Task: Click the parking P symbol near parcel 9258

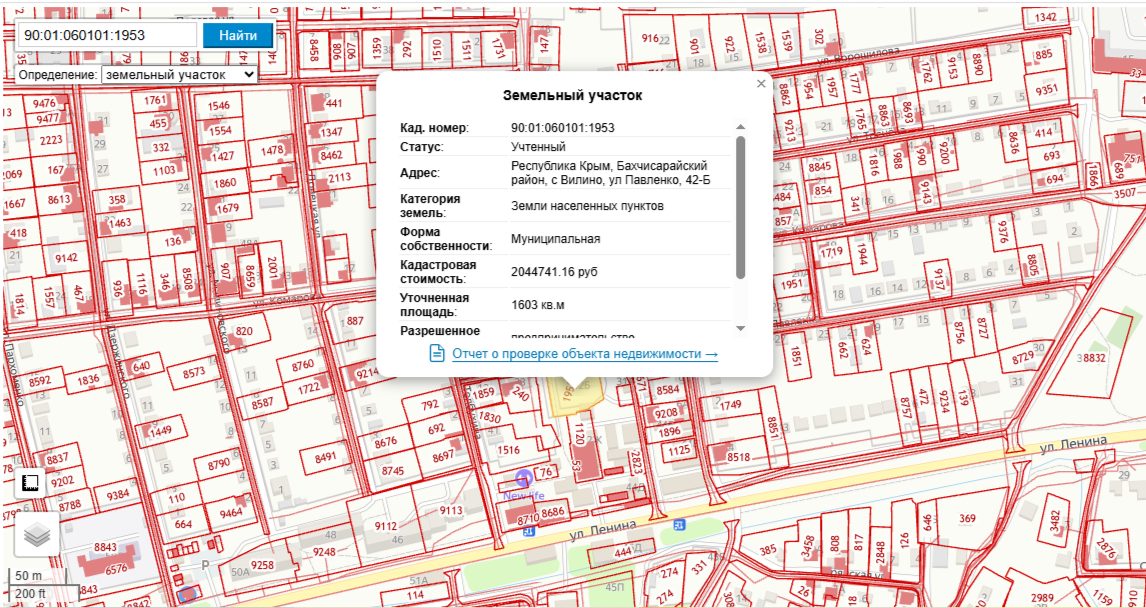Action: [205, 566]
